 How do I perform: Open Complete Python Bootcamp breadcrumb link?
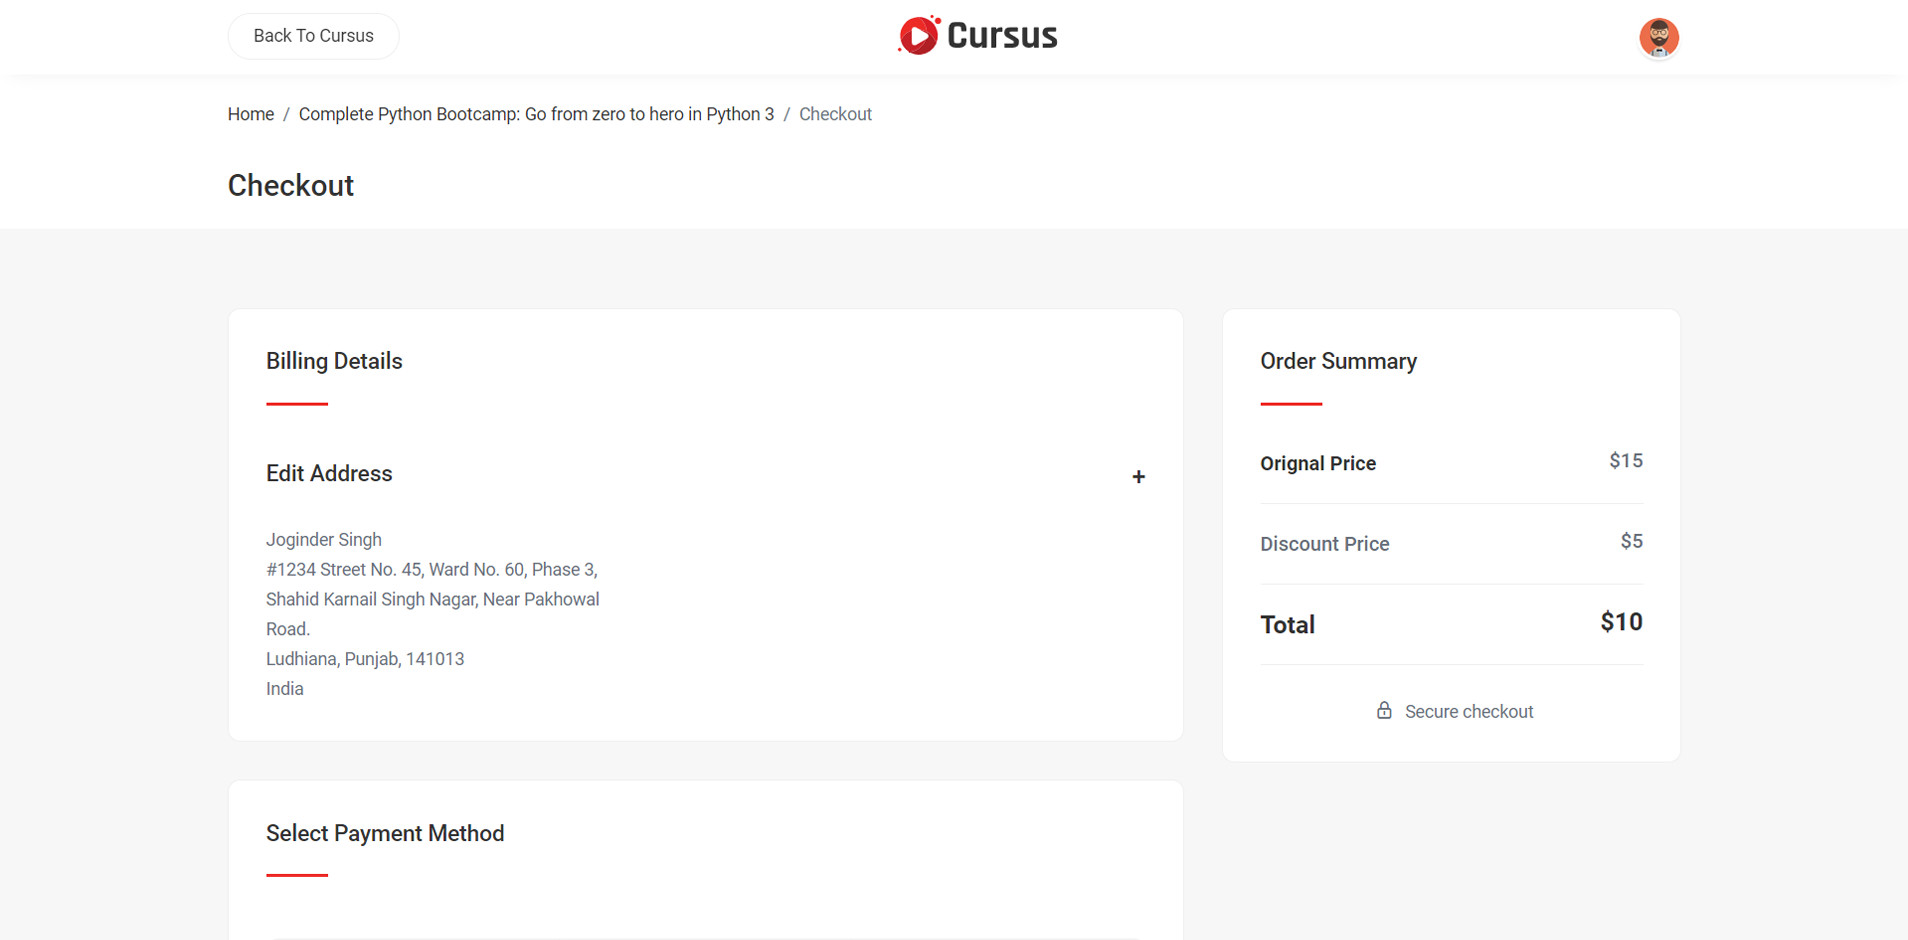536,114
